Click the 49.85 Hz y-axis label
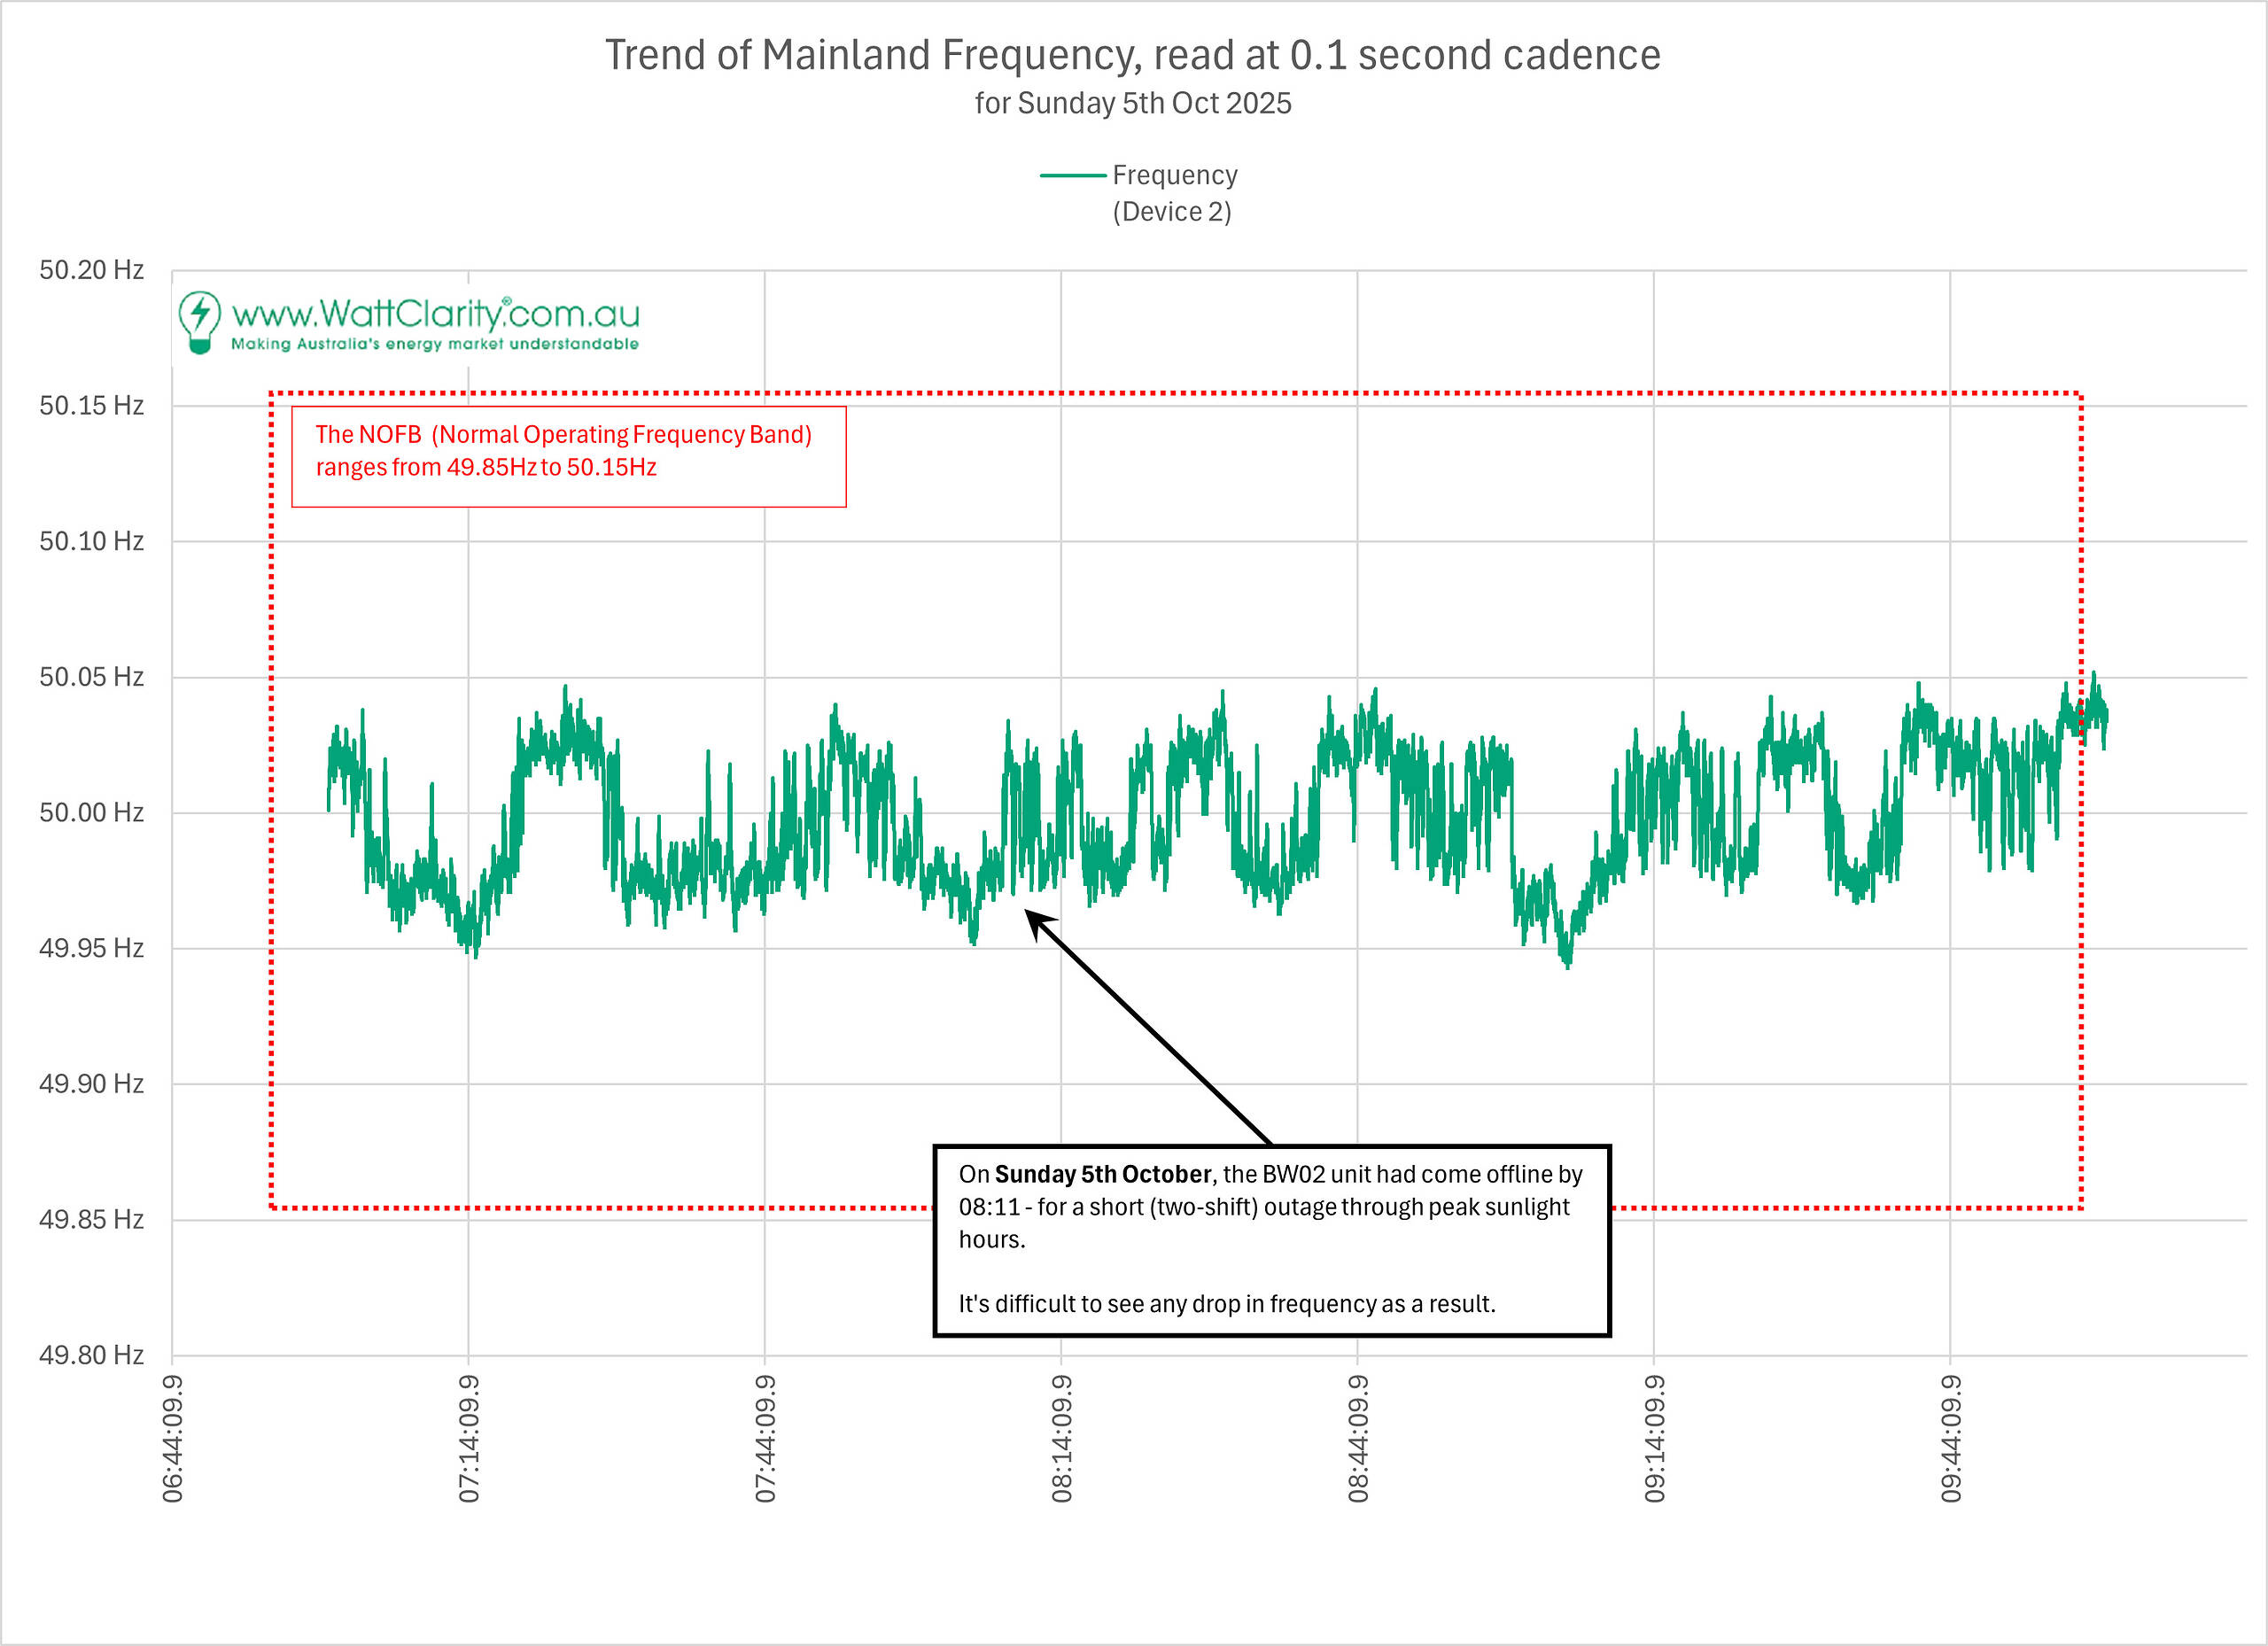The width and height of the screenshot is (2268, 1646). point(91,1219)
